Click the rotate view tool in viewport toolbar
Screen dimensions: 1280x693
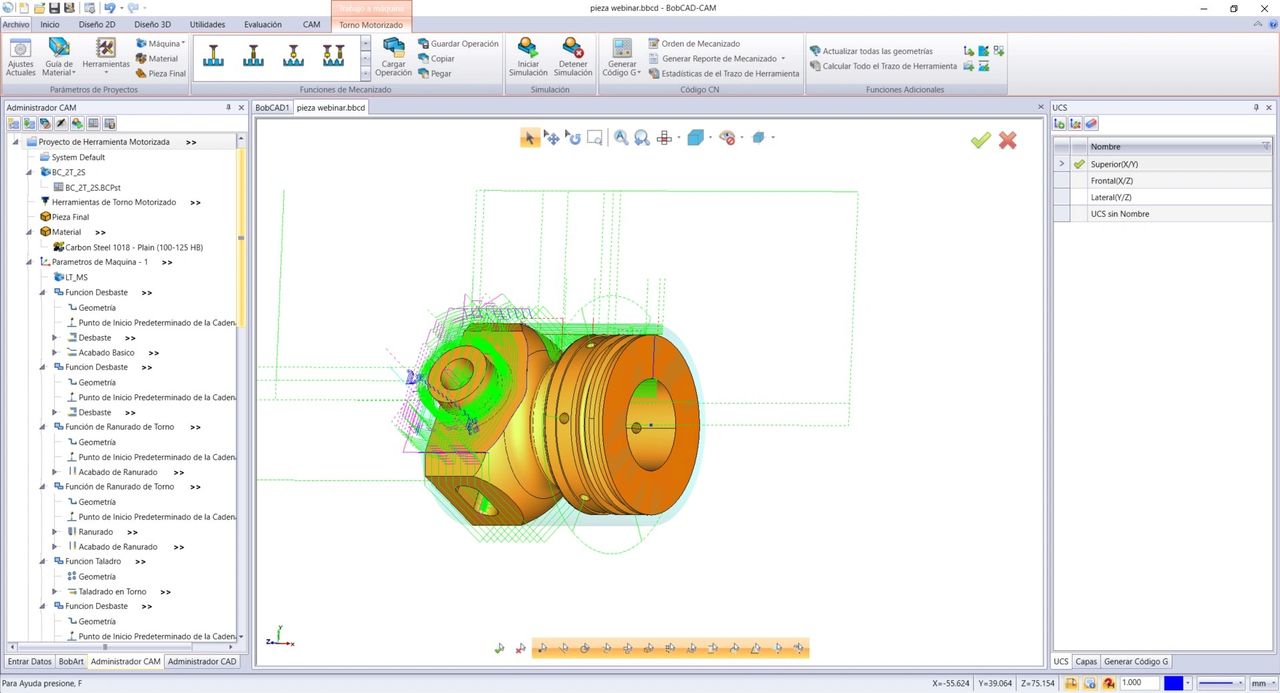tap(573, 138)
